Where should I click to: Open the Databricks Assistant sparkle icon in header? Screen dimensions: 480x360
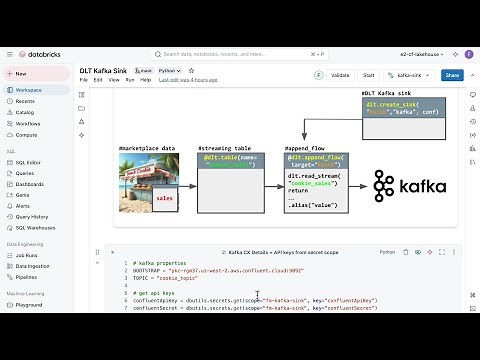(x=455, y=54)
